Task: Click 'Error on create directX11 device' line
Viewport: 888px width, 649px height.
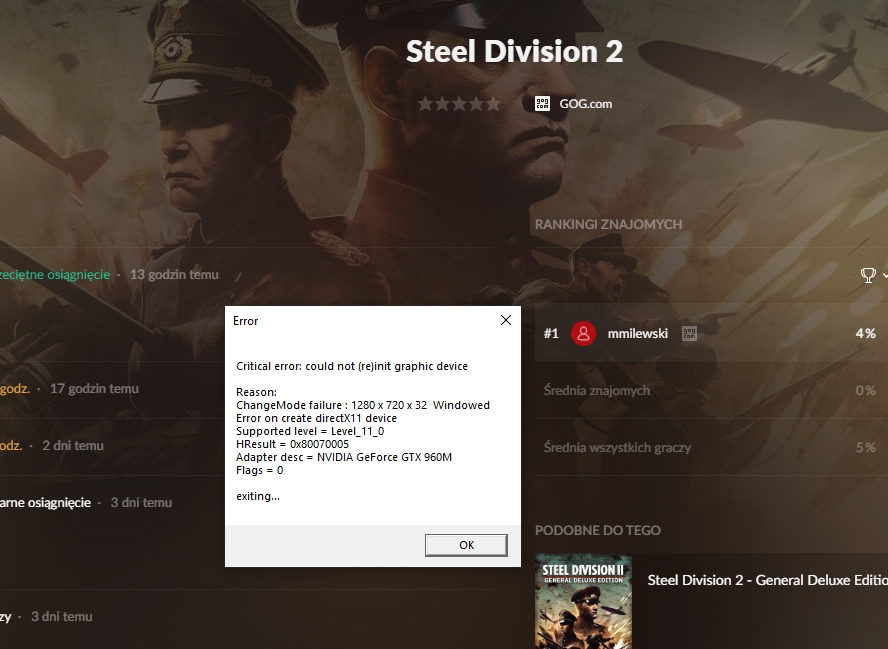Action: point(316,419)
